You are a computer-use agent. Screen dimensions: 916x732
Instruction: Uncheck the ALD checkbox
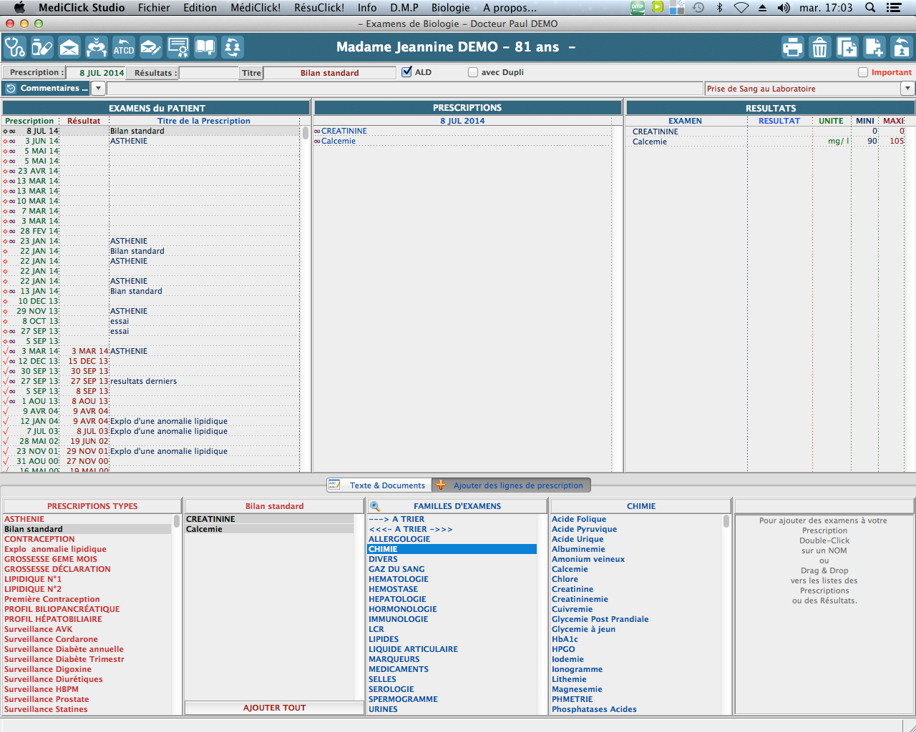tap(407, 72)
